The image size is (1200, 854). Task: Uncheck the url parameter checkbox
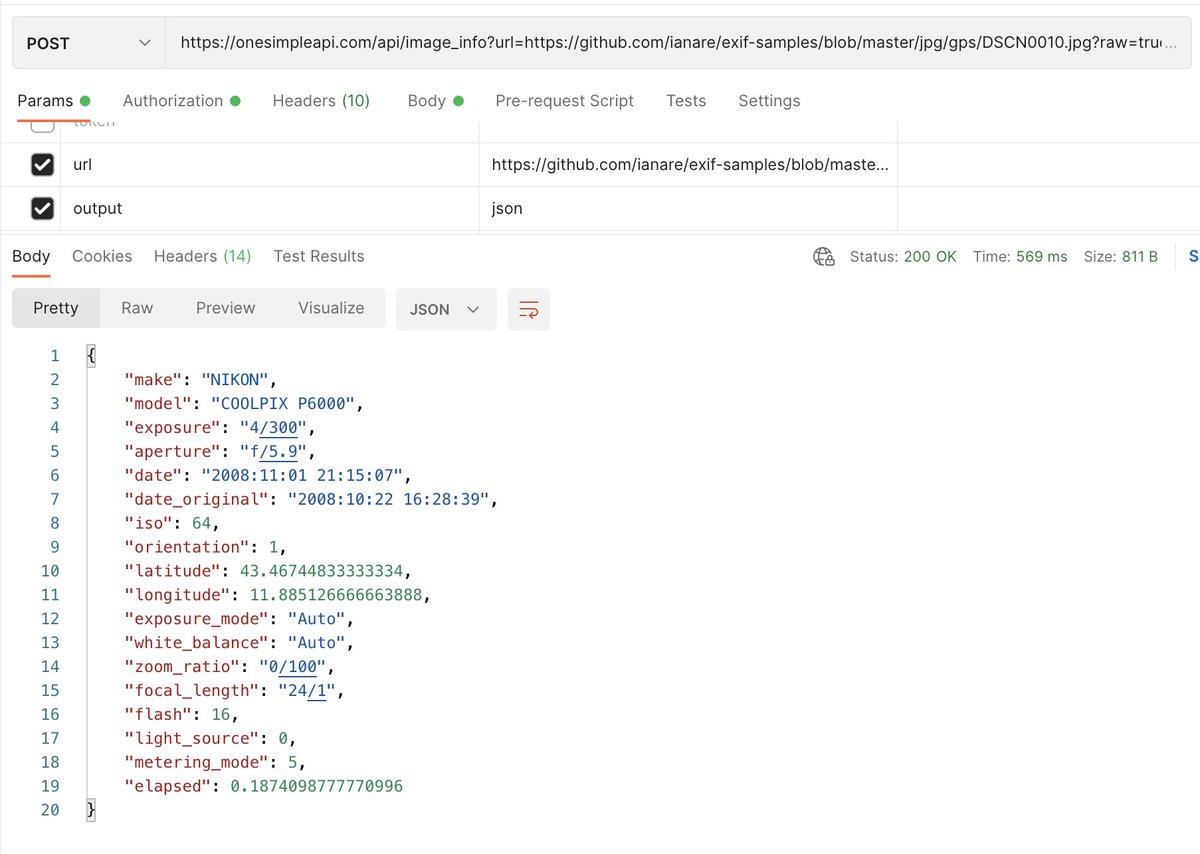[42, 164]
